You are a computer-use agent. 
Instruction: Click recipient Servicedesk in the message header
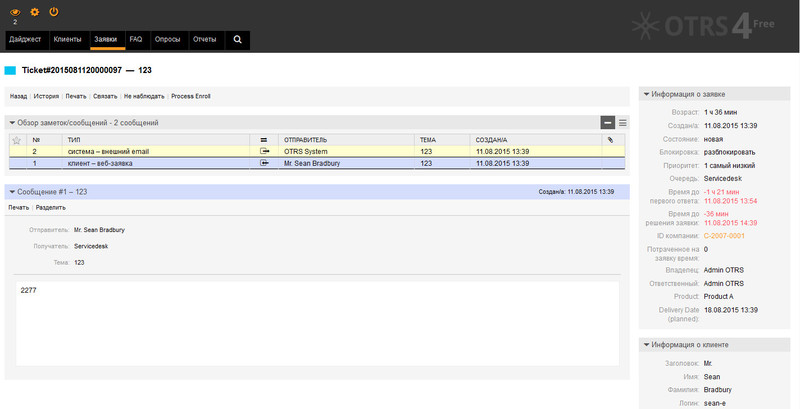pos(91,246)
